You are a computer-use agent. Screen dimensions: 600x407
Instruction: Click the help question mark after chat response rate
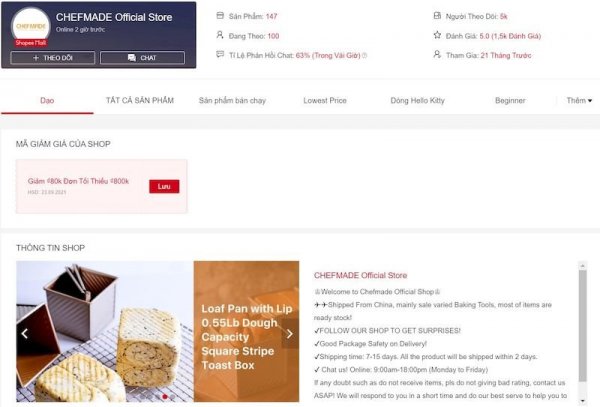[x=364, y=55]
